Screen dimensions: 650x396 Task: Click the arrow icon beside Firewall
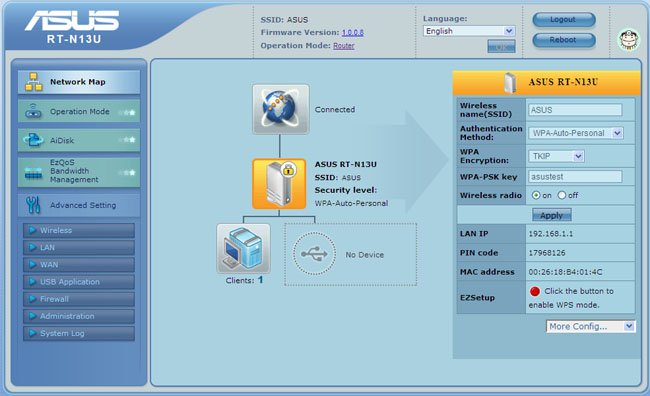point(32,299)
